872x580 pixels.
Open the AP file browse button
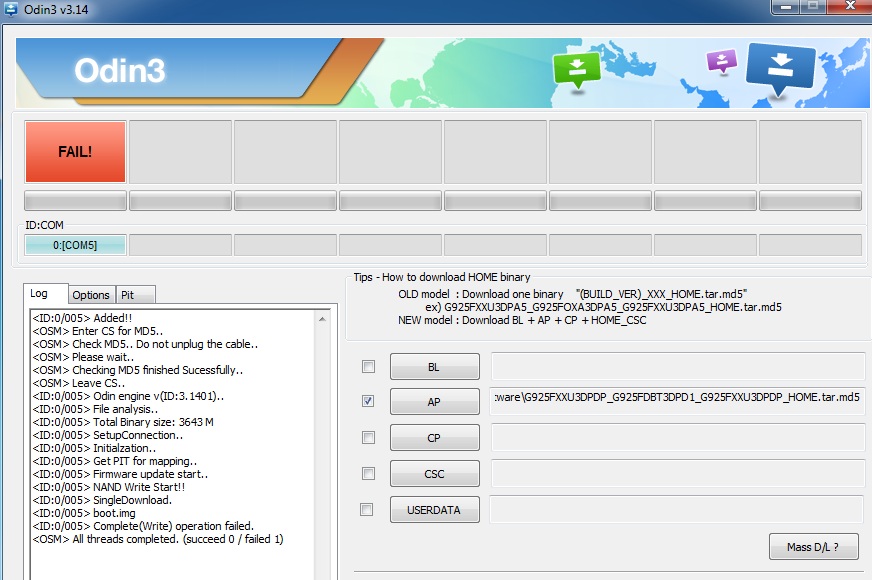[434, 401]
